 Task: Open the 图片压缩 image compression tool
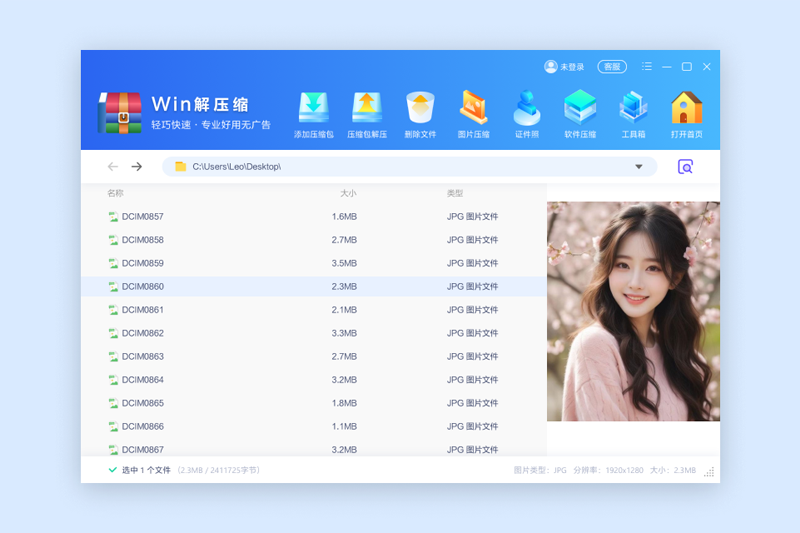pyautogui.click(x=473, y=112)
